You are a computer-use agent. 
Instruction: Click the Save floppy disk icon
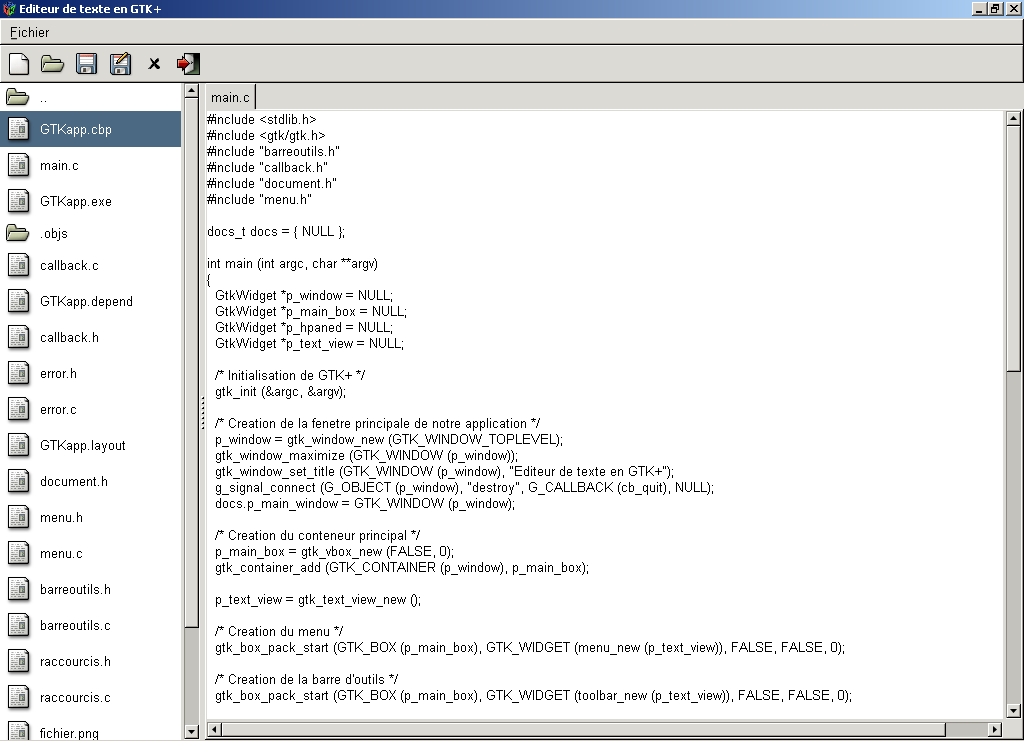pos(86,64)
